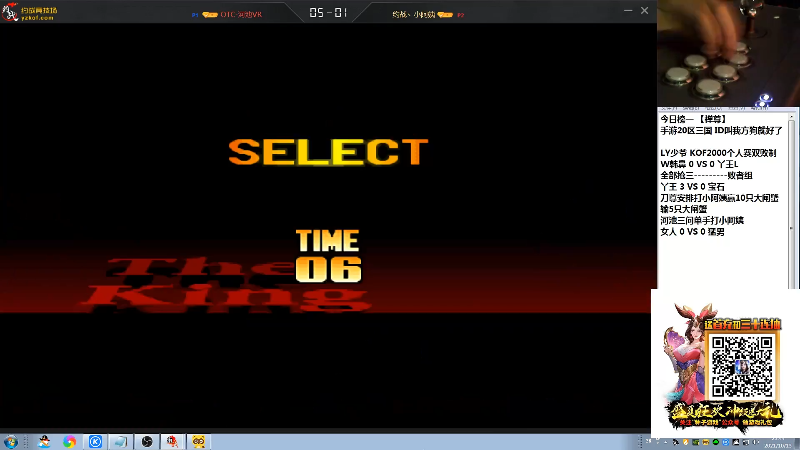The height and width of the screenshot is (450, 800).
Task: Click the P1 player name in header
Action: [x=241, y=14]
